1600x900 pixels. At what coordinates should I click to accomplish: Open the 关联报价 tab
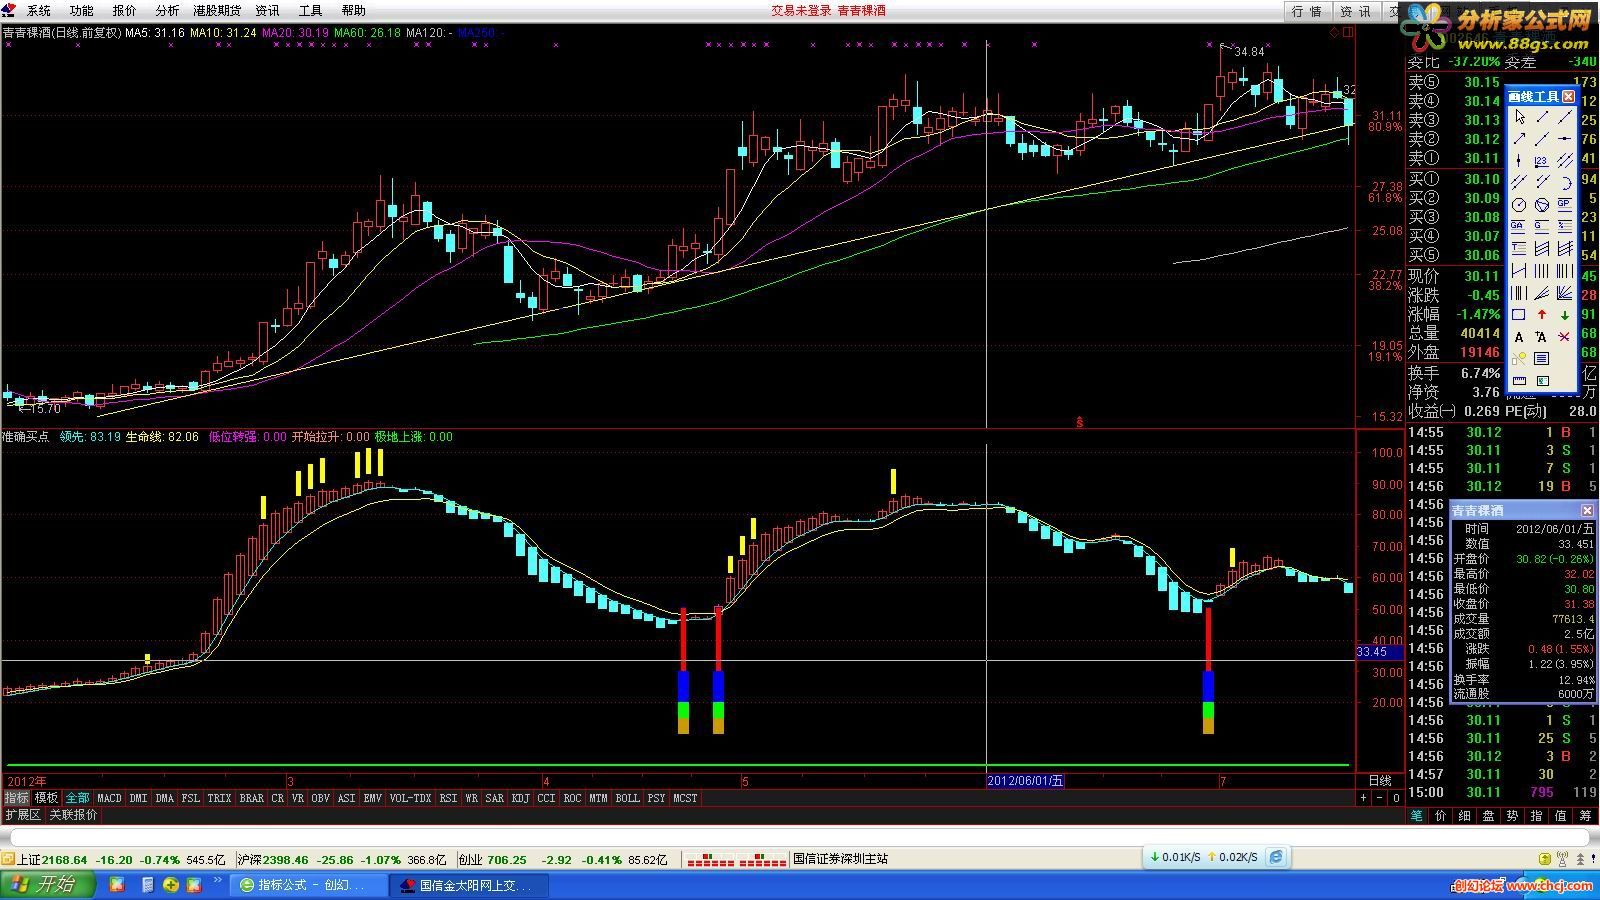coord(74,815)
